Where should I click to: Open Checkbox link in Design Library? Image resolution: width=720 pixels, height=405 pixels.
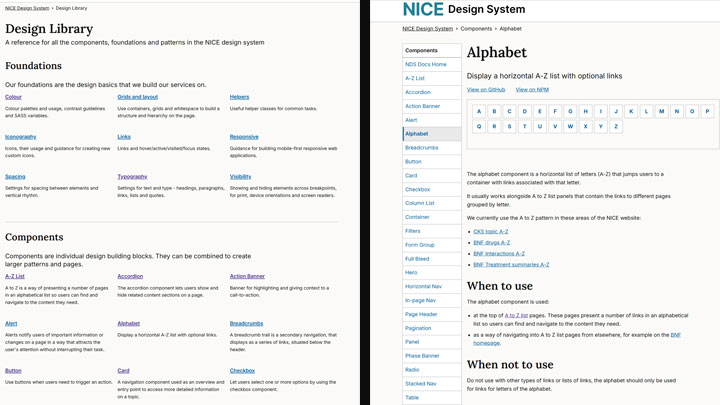click(x=242, y=371)
